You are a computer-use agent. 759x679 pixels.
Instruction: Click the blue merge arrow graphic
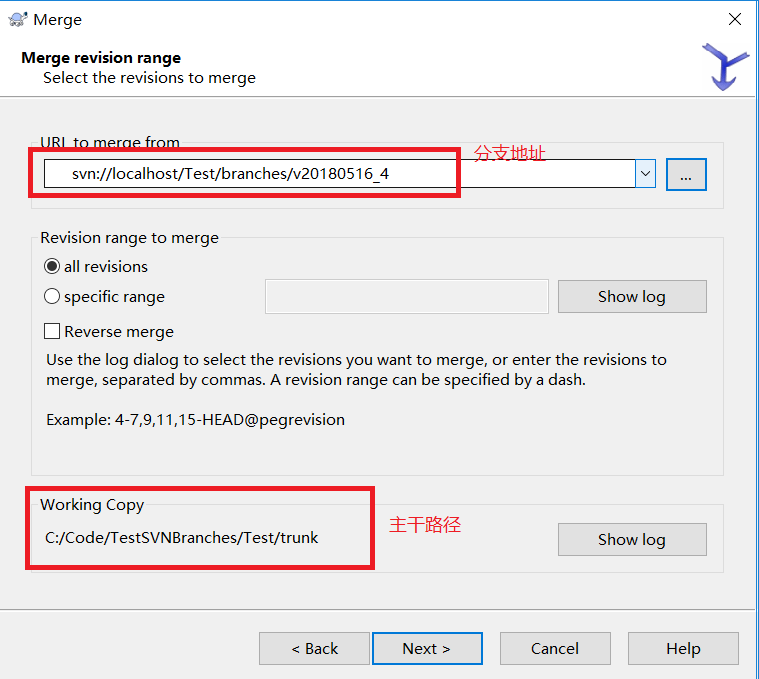coord(725,67)
